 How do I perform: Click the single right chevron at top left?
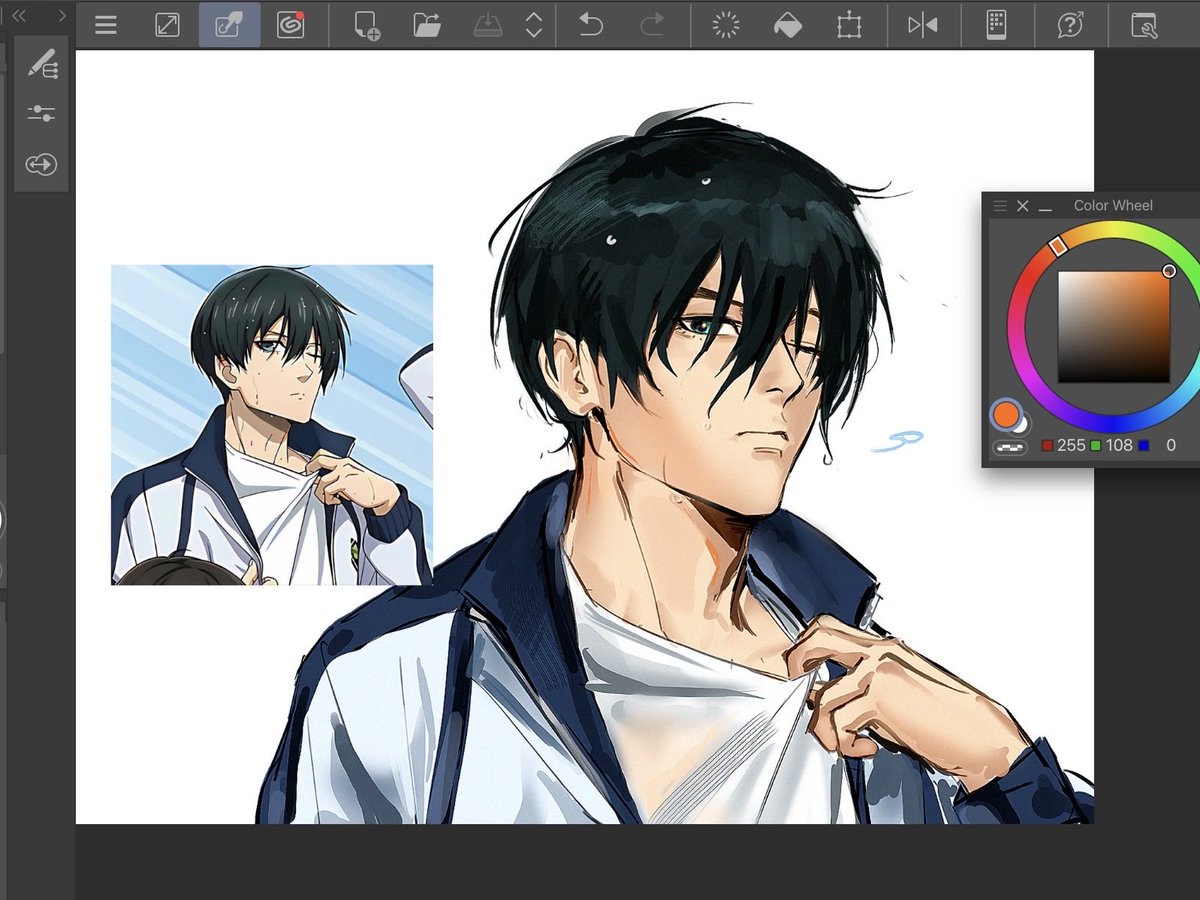click(62, 15)
